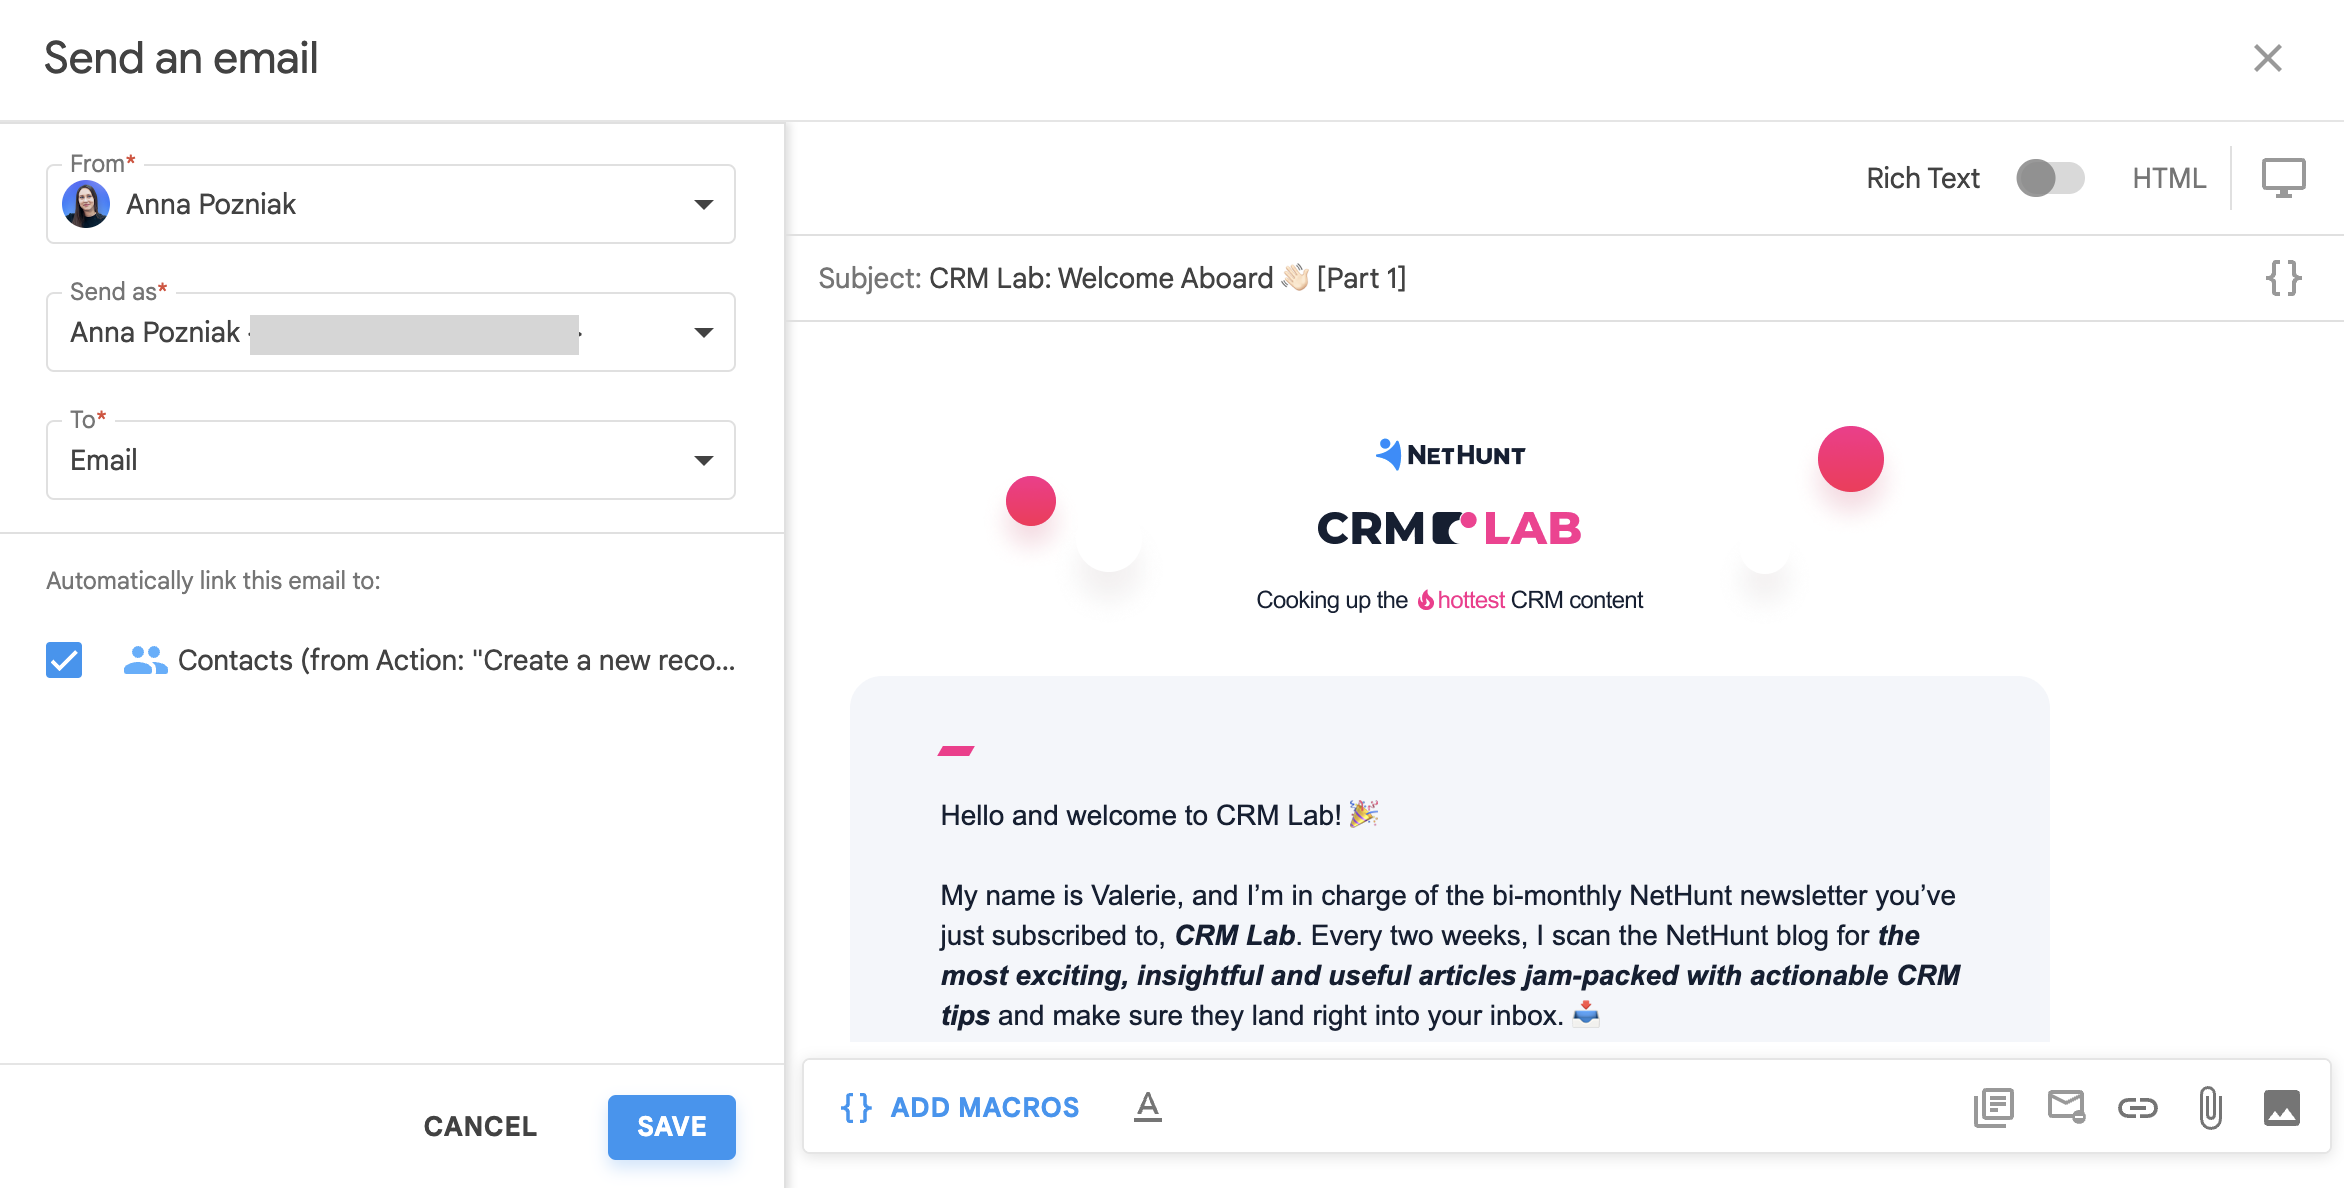Screen dimensions: 2344x1188
Task: Insert an image using picture icon
Action: point(2282,1108)
